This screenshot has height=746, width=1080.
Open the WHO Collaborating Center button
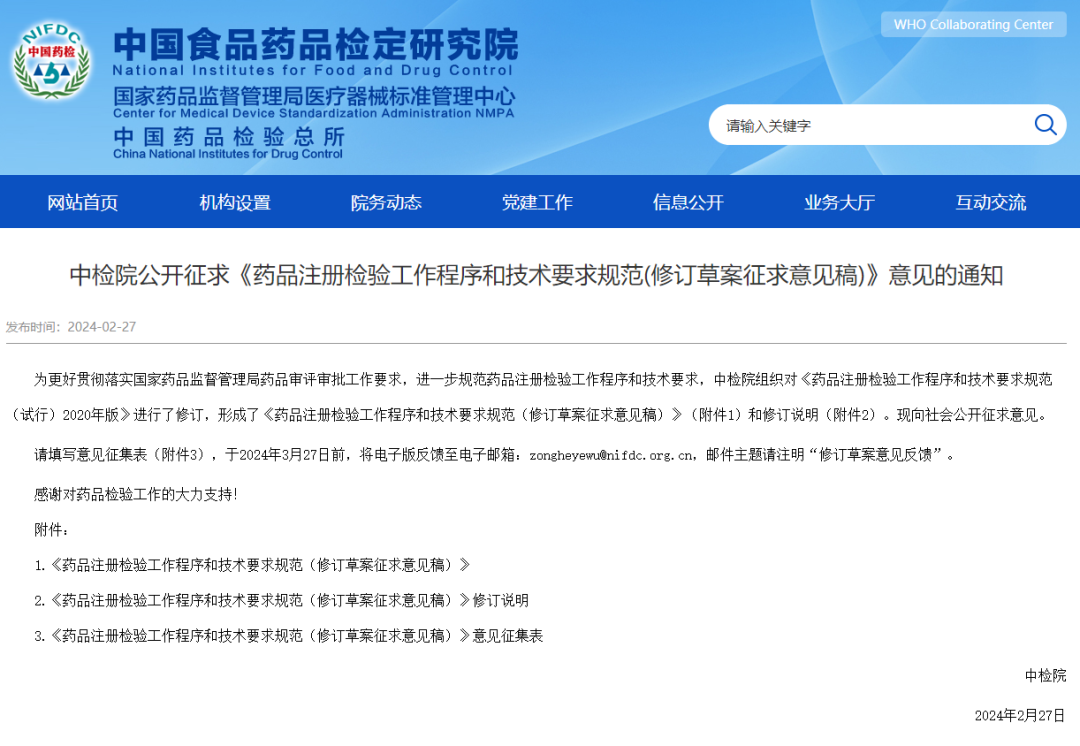click(973, 25)
